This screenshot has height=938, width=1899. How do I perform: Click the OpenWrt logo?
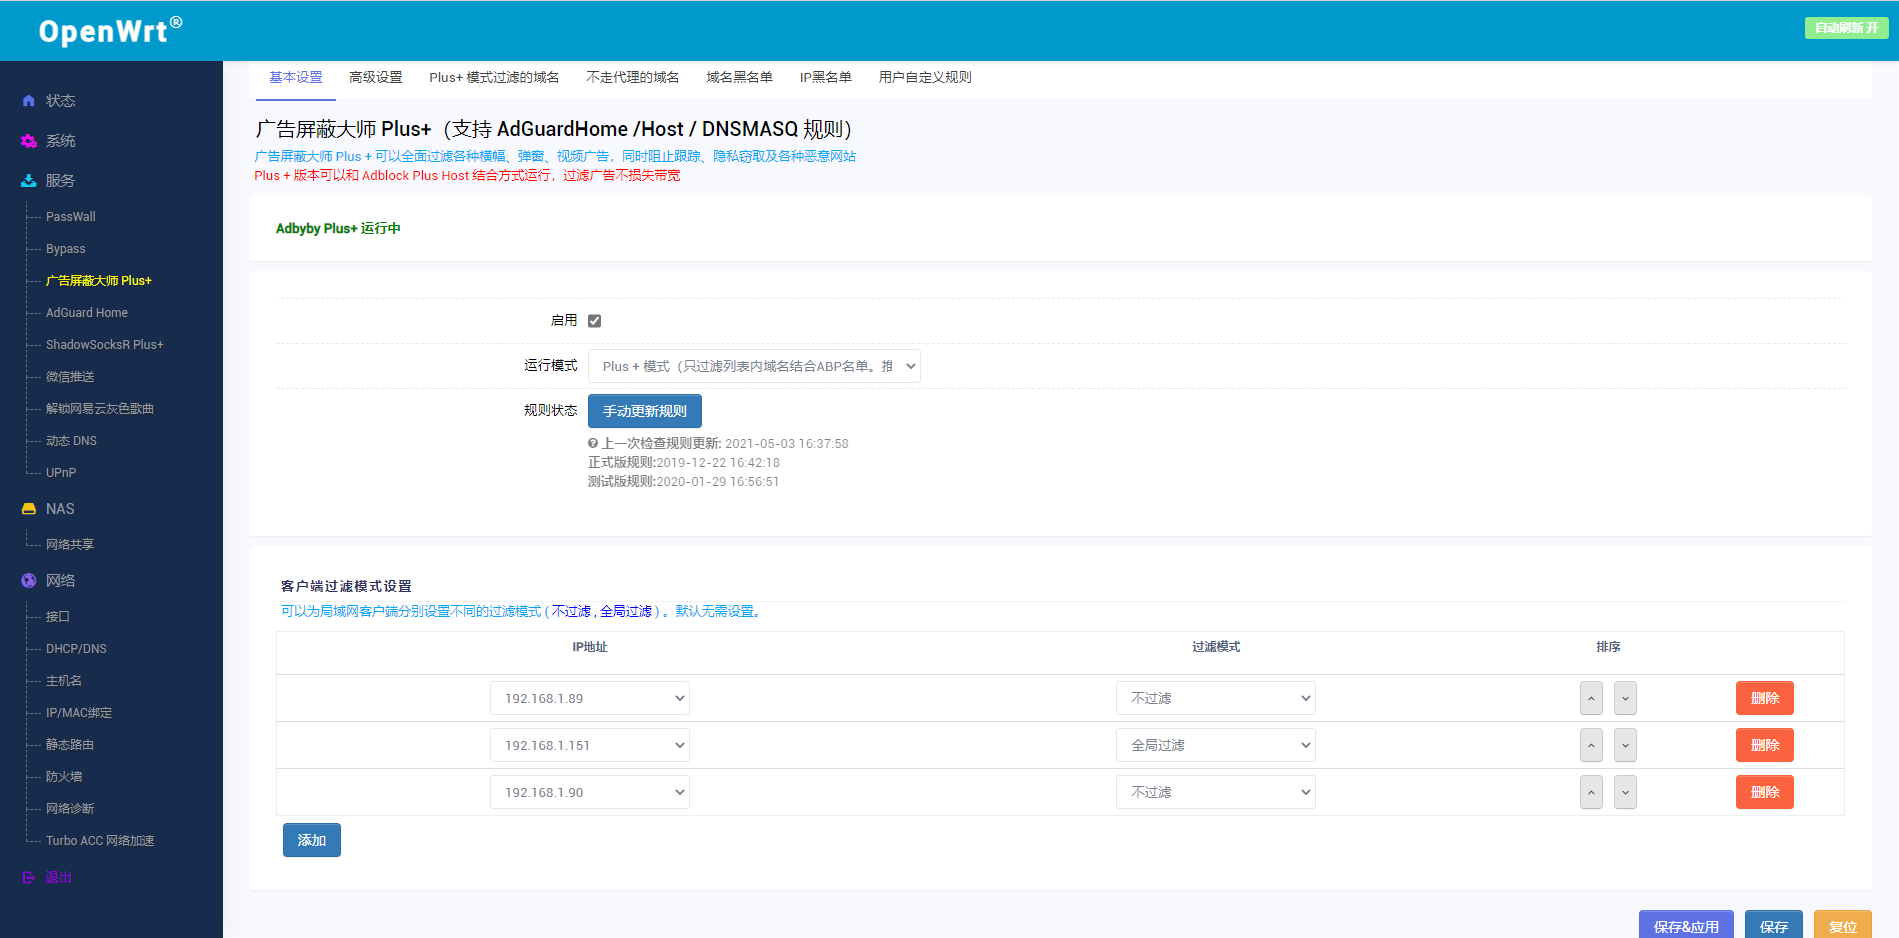tap(110, 31)
